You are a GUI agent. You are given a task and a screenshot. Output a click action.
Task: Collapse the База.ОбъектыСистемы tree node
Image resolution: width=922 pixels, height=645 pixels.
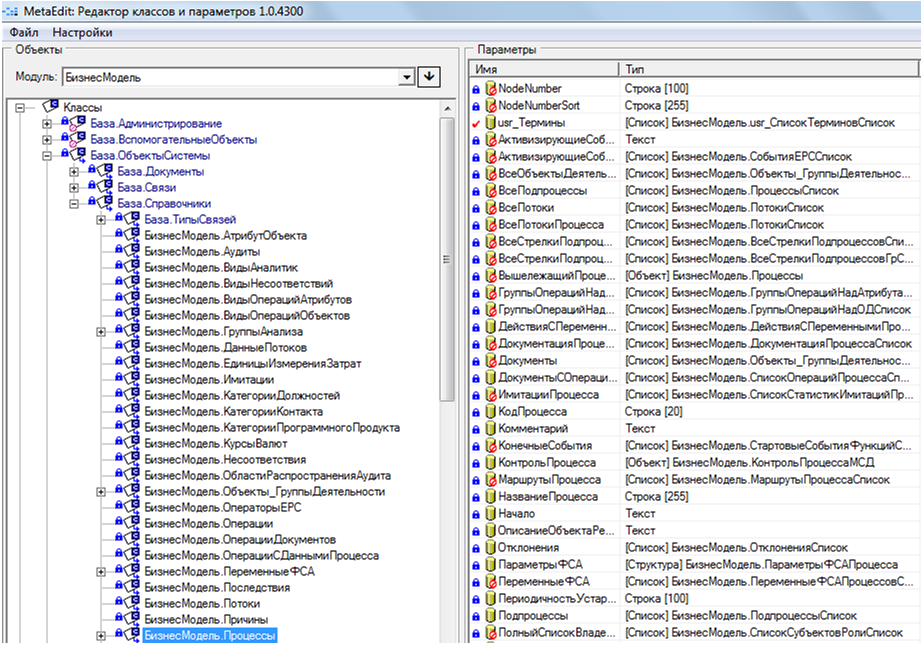pyautogui.click(x=47, y=155)
